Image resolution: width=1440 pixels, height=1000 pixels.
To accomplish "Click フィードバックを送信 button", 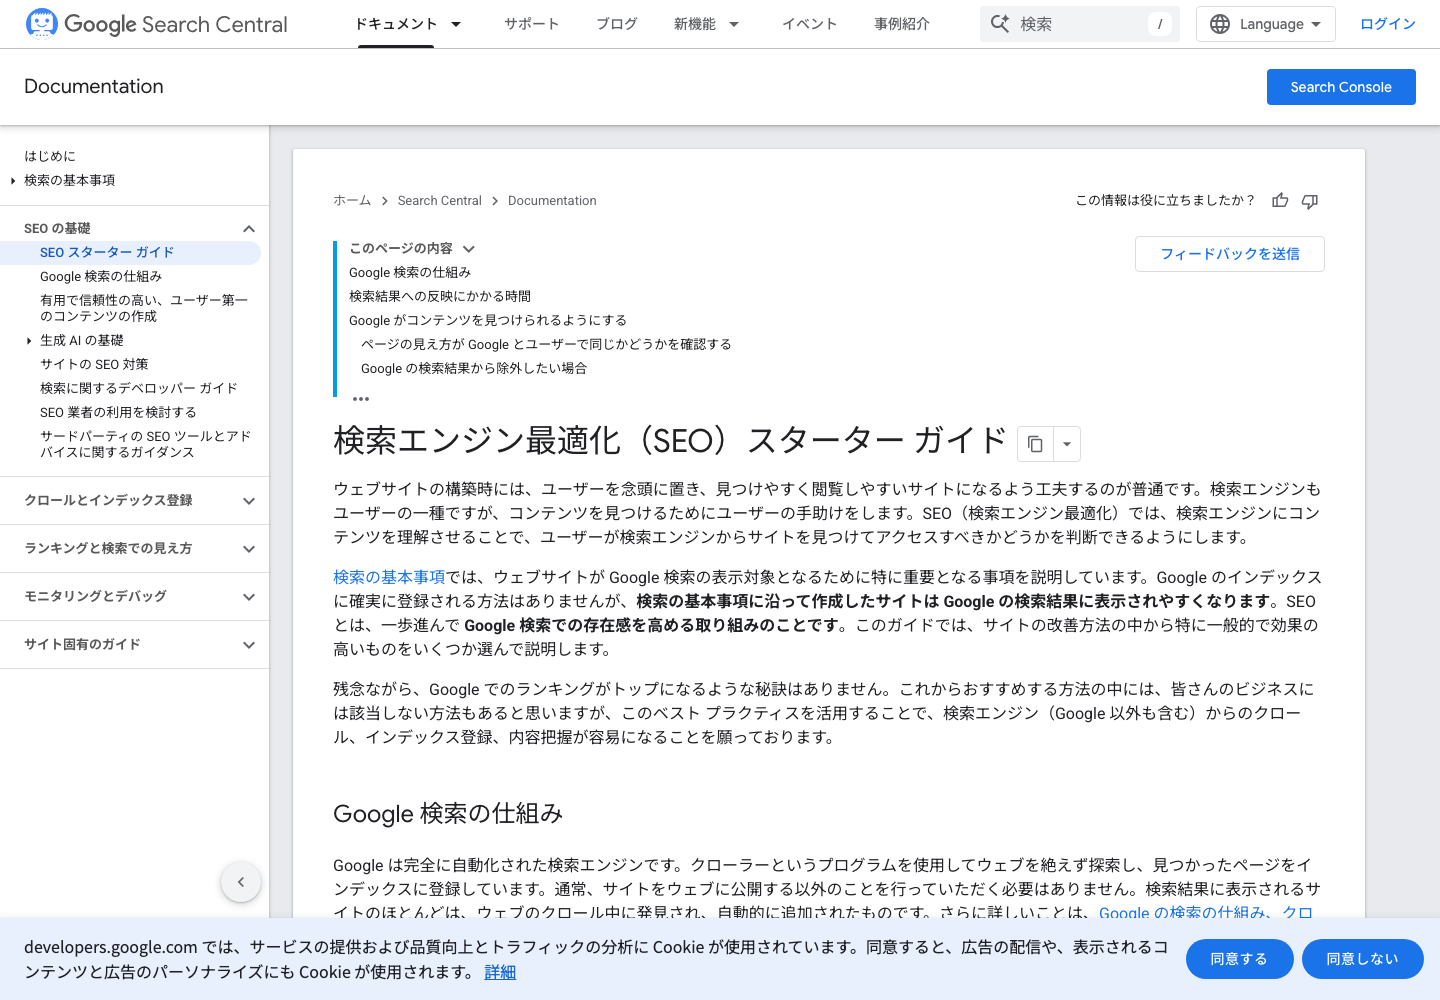I will pyautogui.click(x=1230, y=254).
